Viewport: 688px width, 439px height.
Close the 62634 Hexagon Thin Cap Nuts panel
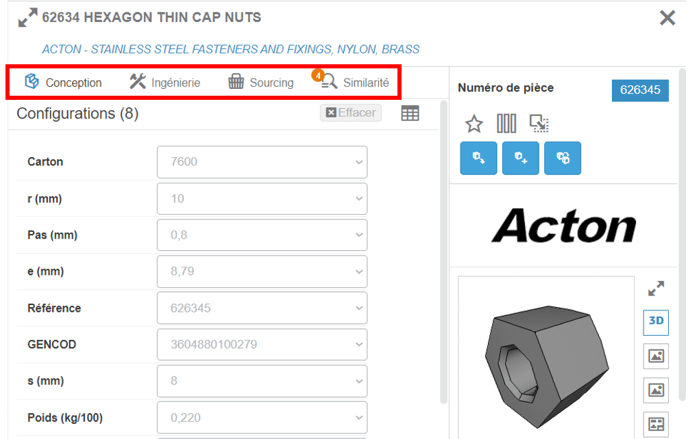[667, 18]
